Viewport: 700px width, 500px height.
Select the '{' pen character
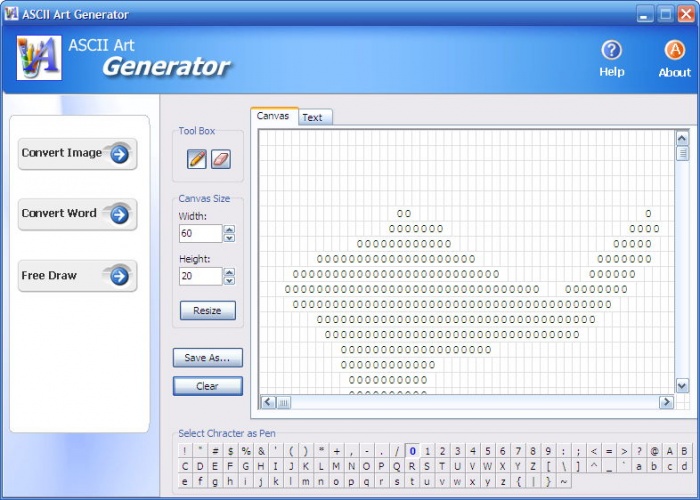pos(518,481)
